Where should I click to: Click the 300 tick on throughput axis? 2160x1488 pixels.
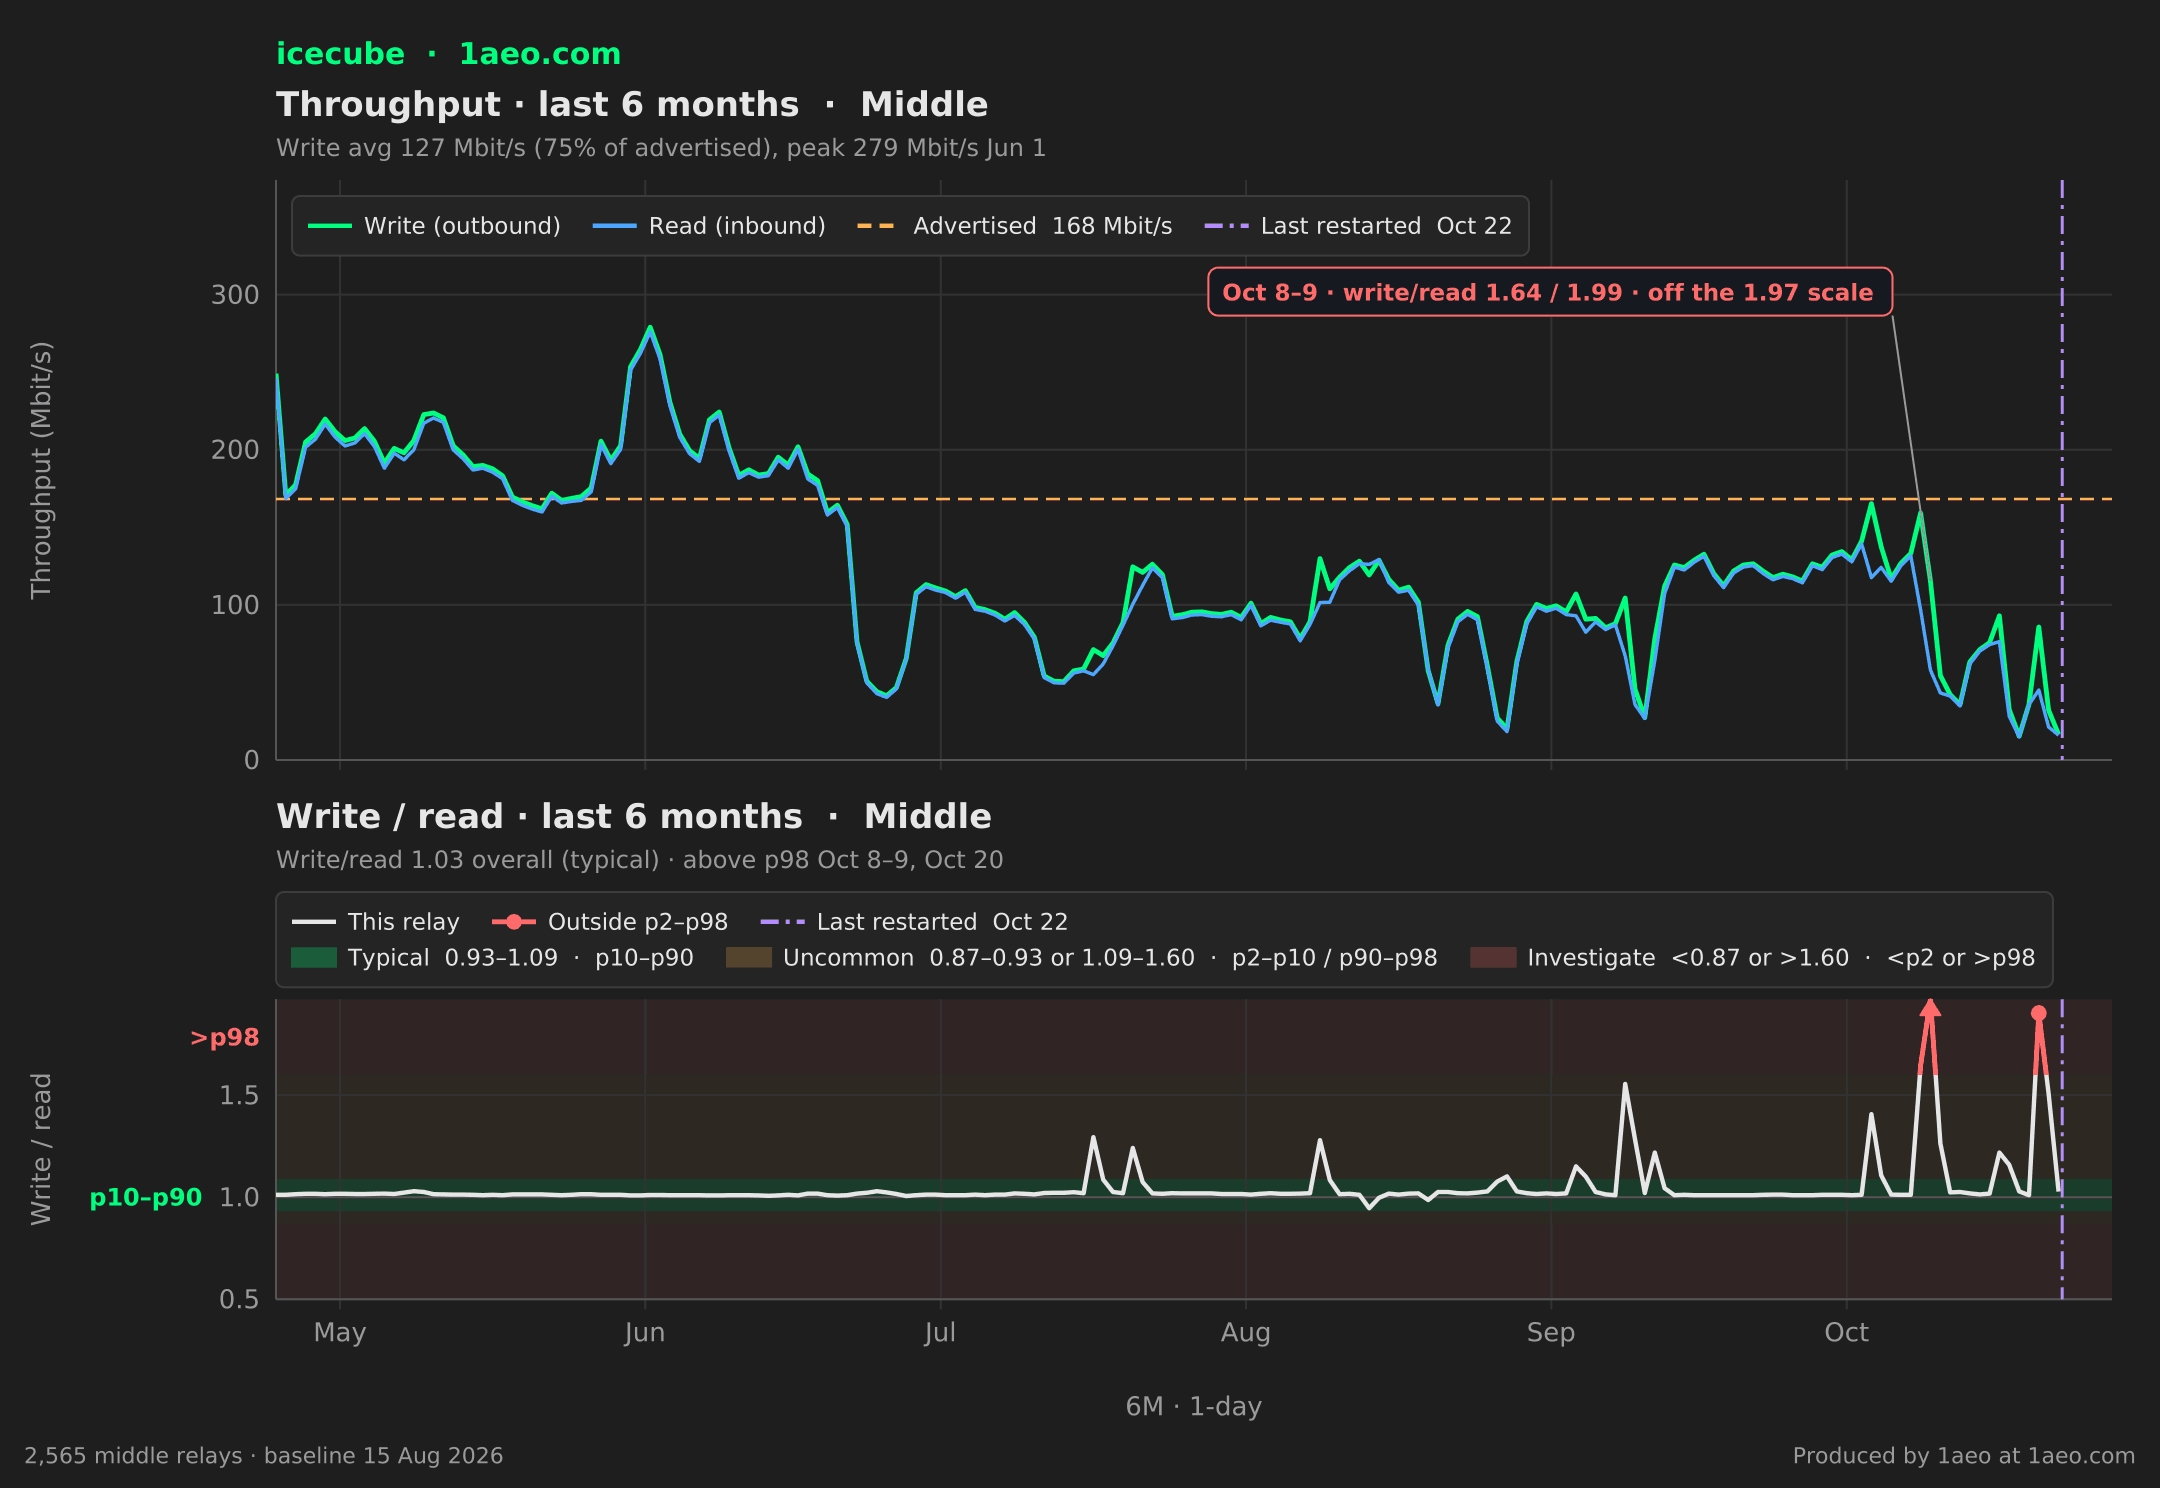235,295
